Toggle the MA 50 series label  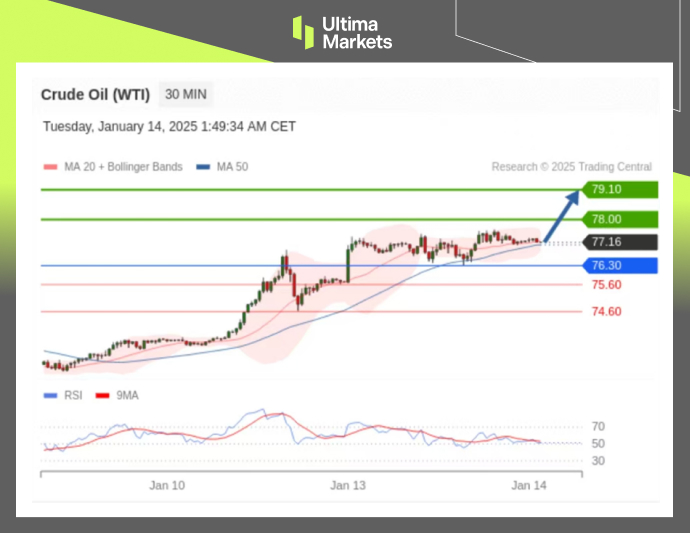[232, 167]
